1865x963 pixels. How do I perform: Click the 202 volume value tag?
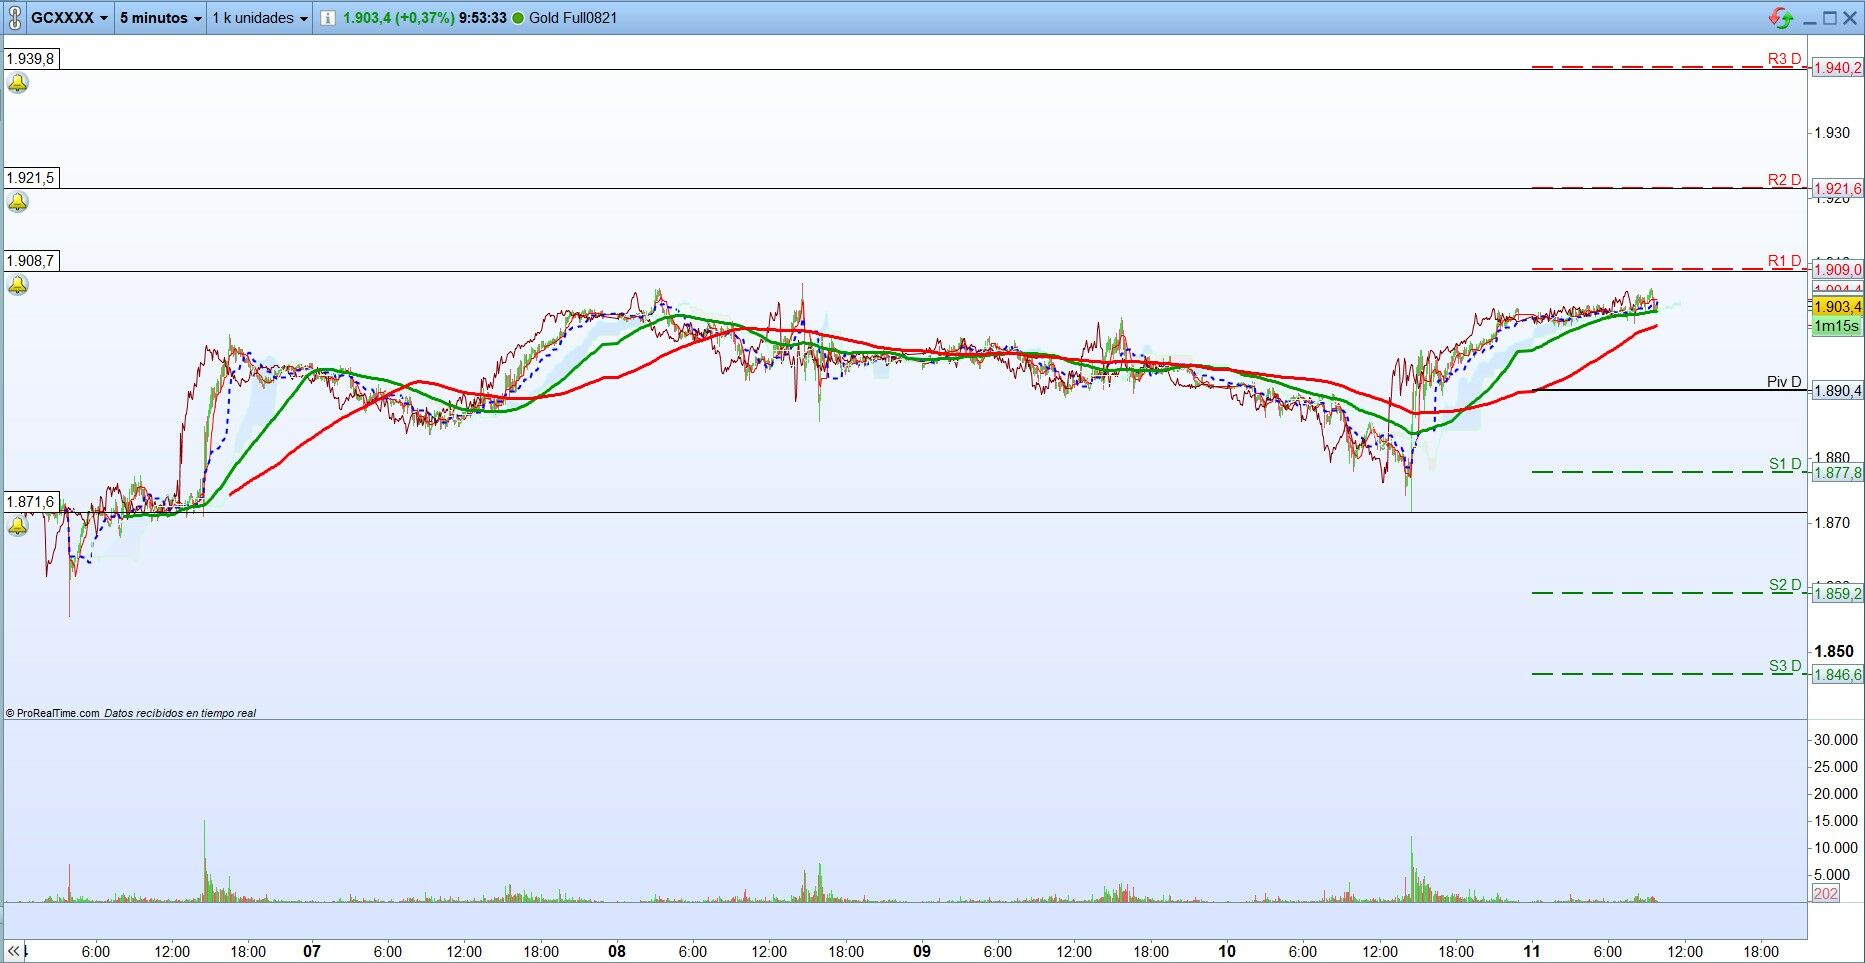point(1826,894)
